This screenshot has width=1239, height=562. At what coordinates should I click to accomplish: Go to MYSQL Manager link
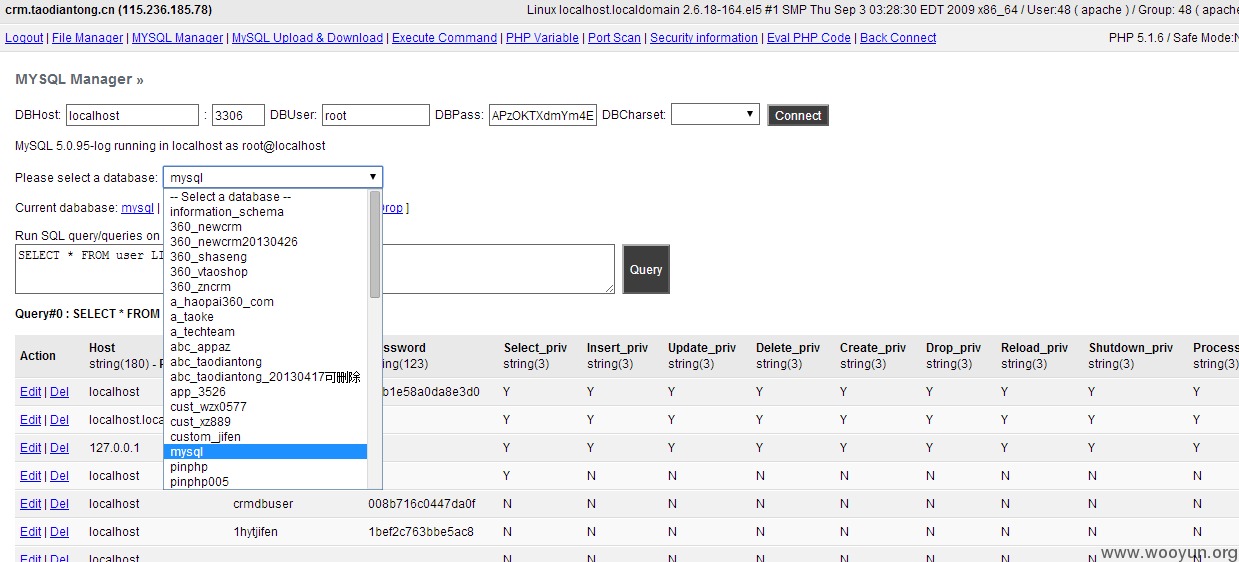tap(178, 38)
